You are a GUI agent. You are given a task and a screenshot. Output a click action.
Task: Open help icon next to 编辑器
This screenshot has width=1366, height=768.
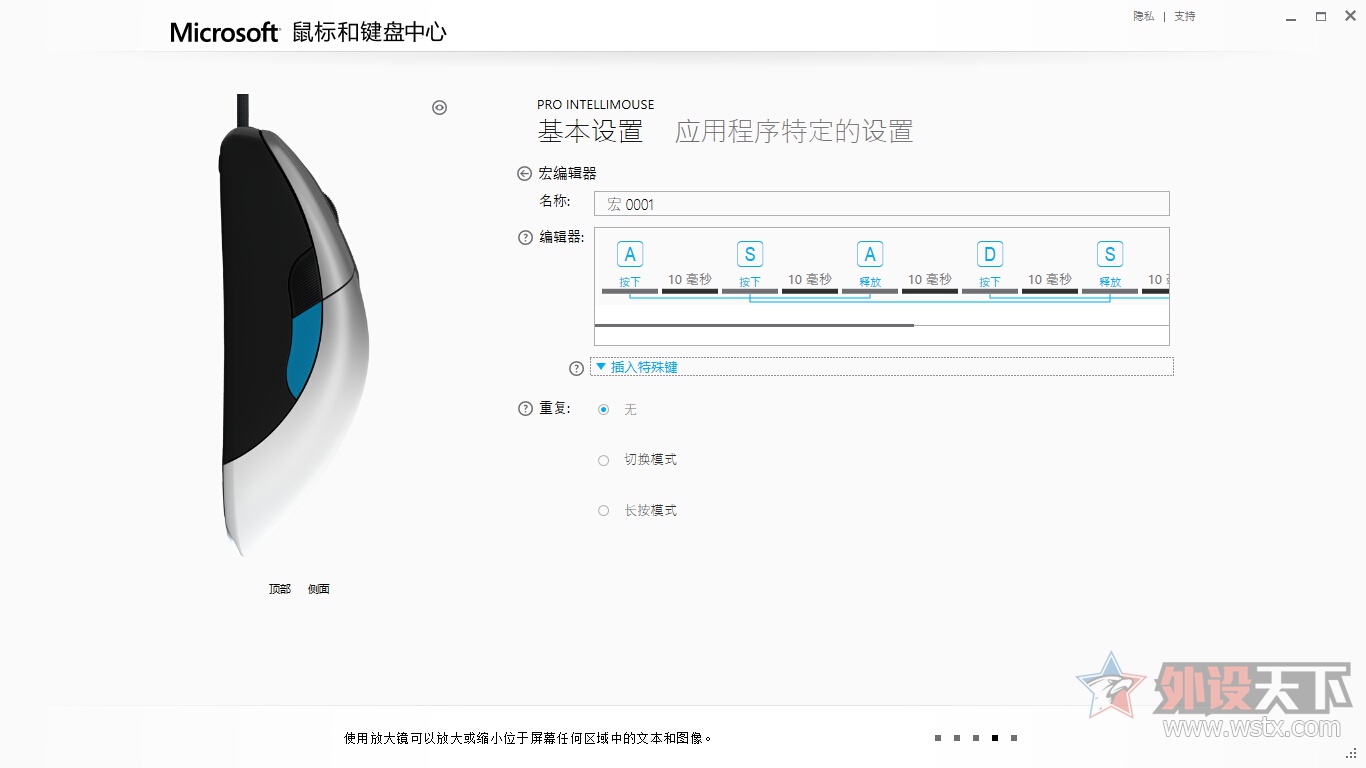click(x=525, y=238)
